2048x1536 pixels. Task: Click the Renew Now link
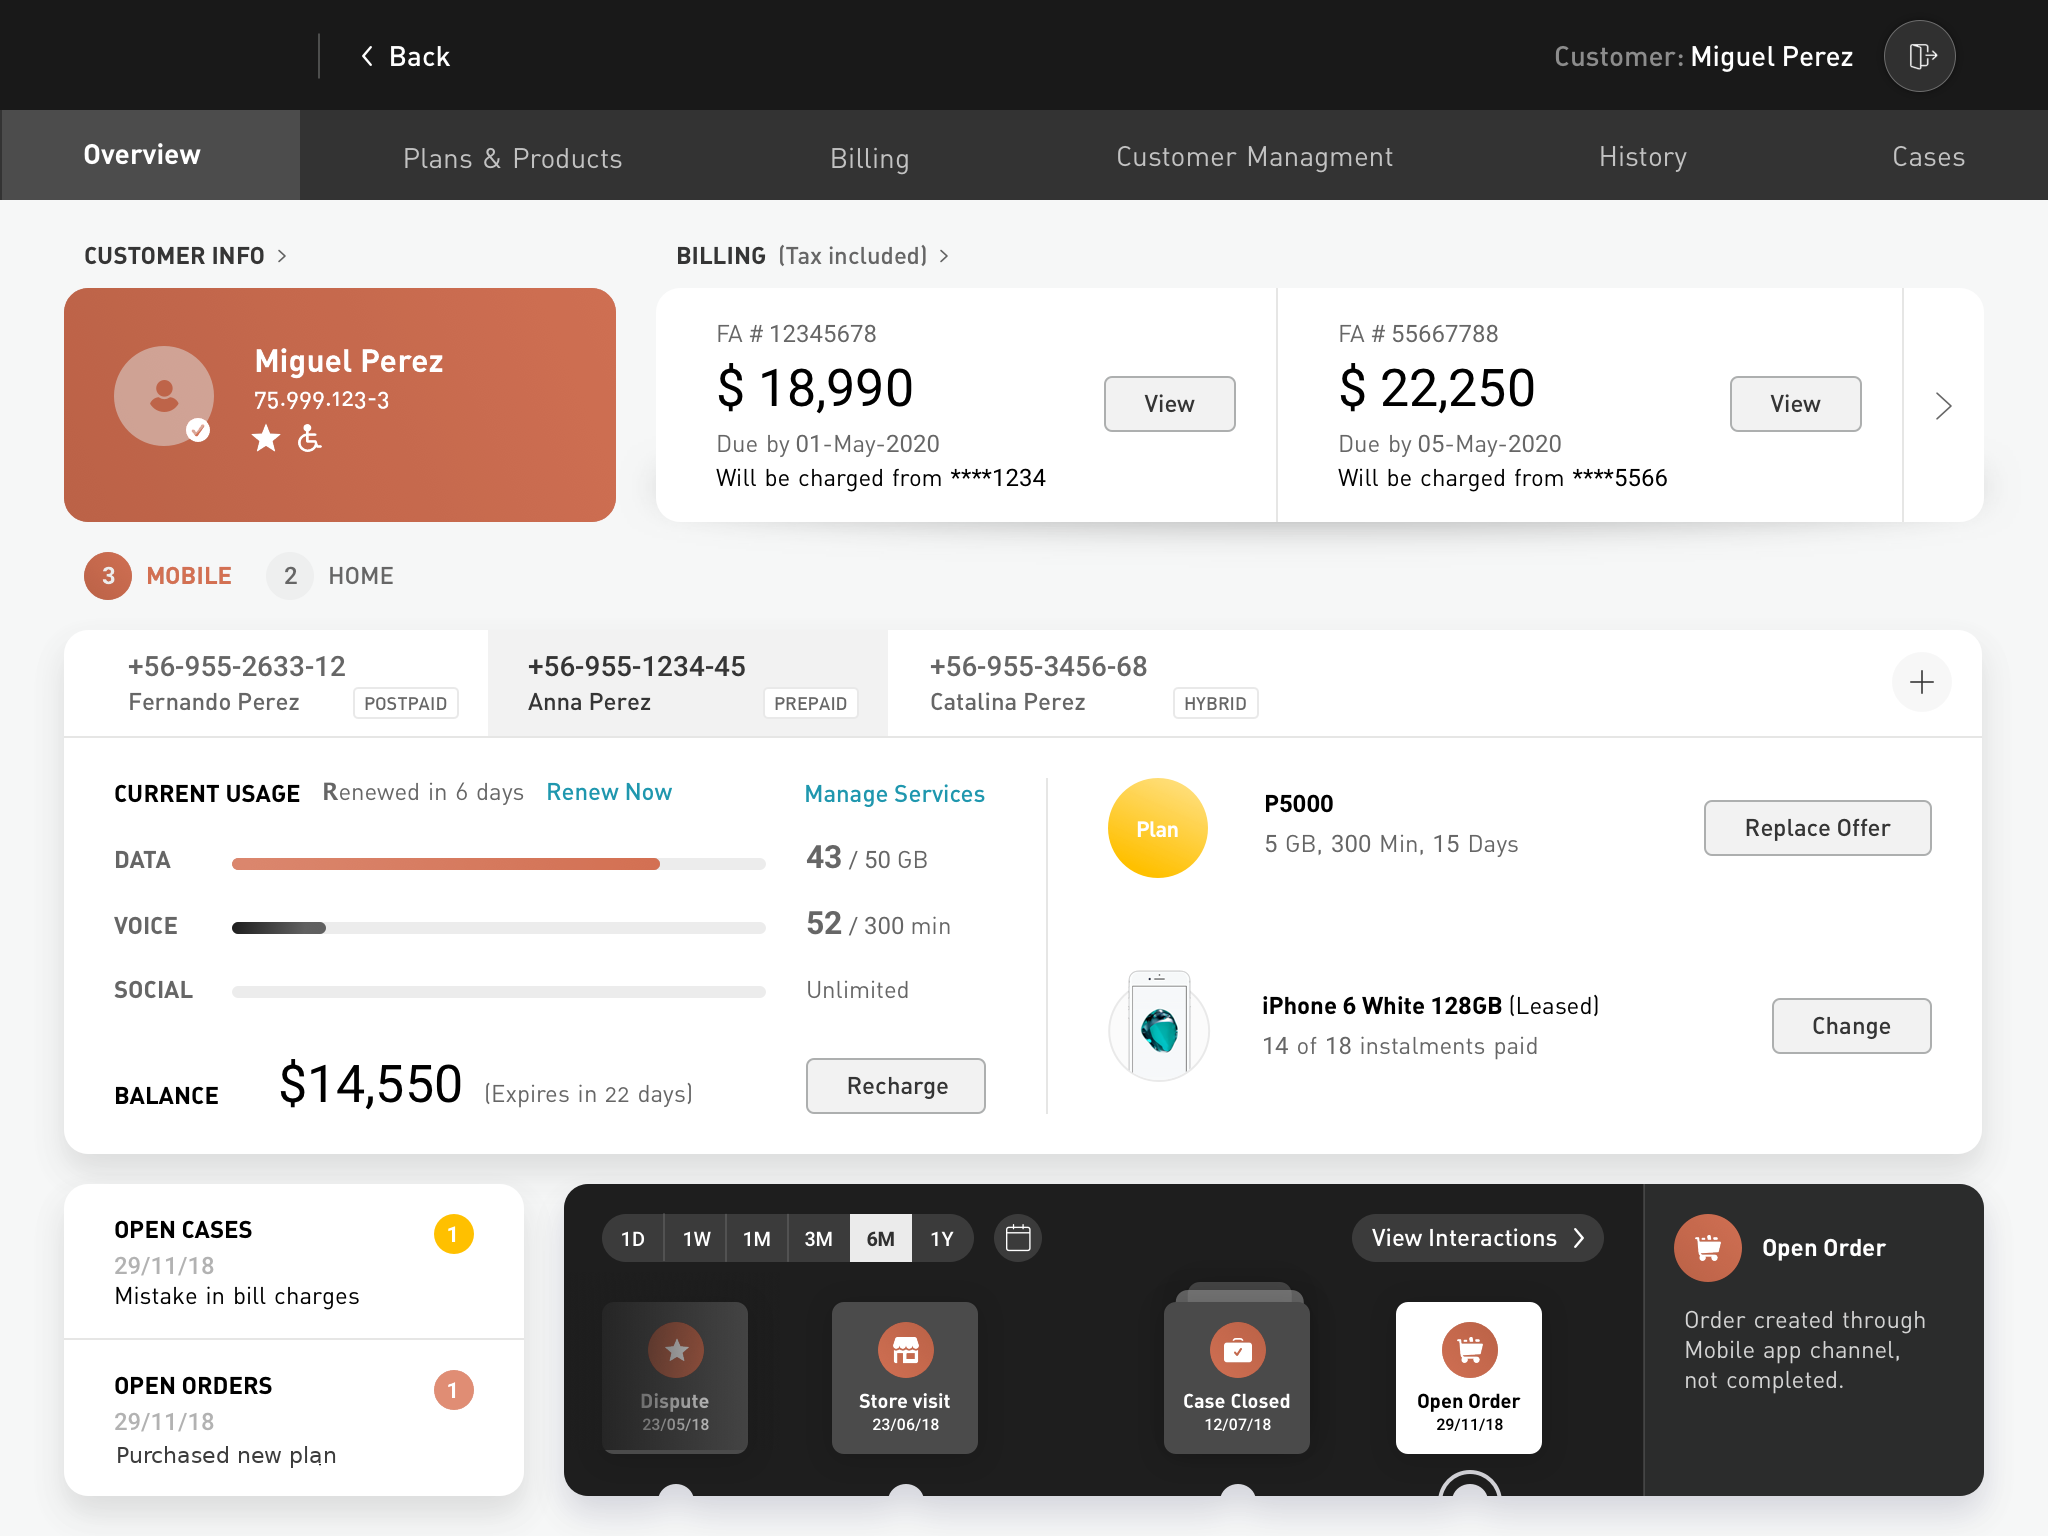coord(609,792)
